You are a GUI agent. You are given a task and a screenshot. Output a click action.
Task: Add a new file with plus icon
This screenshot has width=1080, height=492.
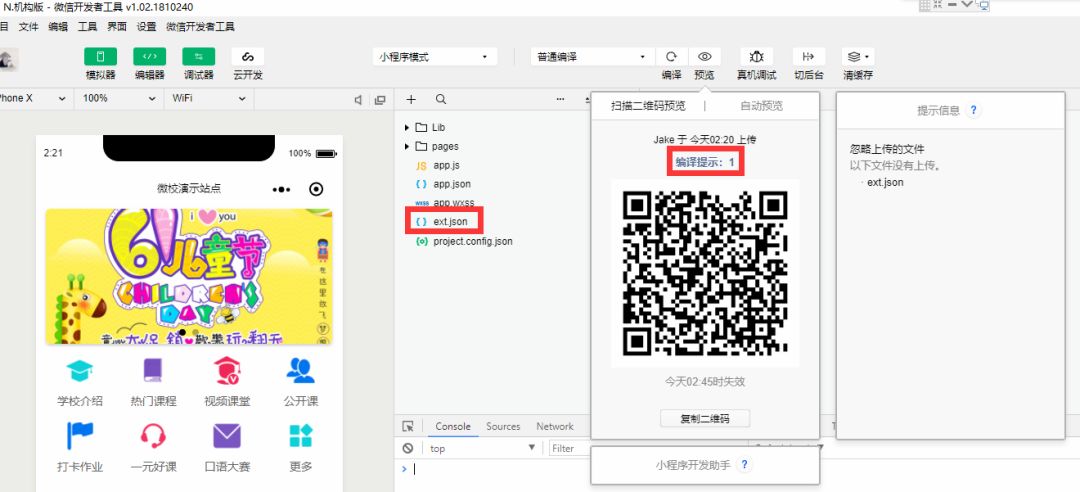[x=411, y=99]
